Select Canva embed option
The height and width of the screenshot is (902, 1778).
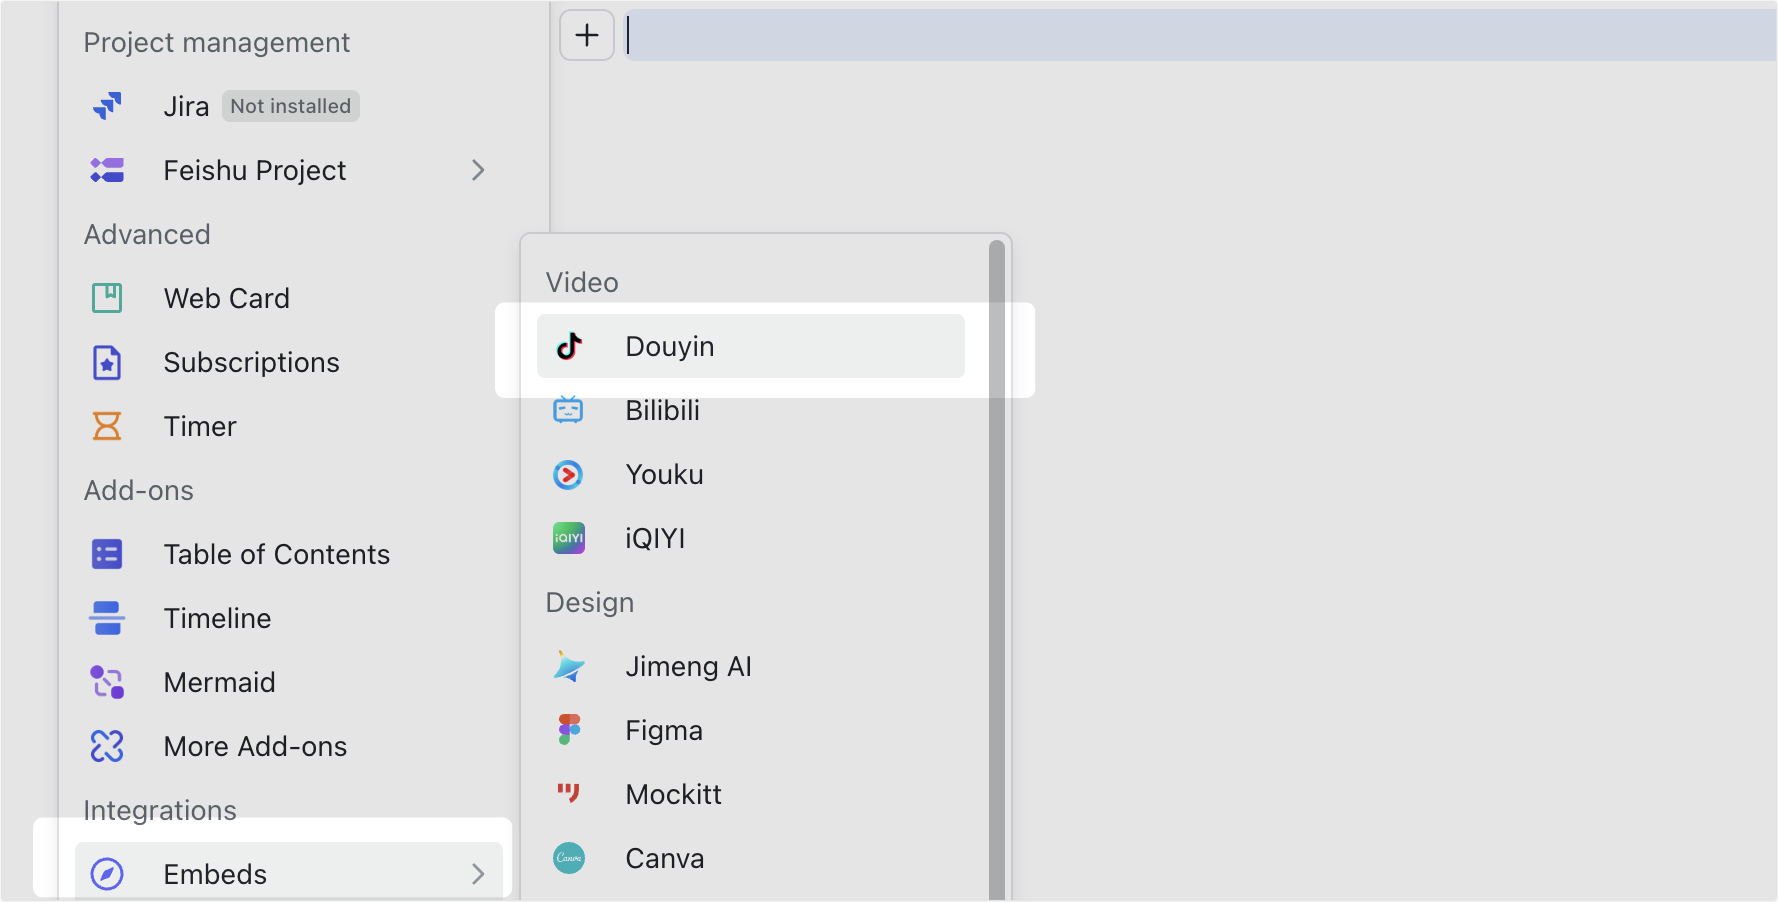751,858
